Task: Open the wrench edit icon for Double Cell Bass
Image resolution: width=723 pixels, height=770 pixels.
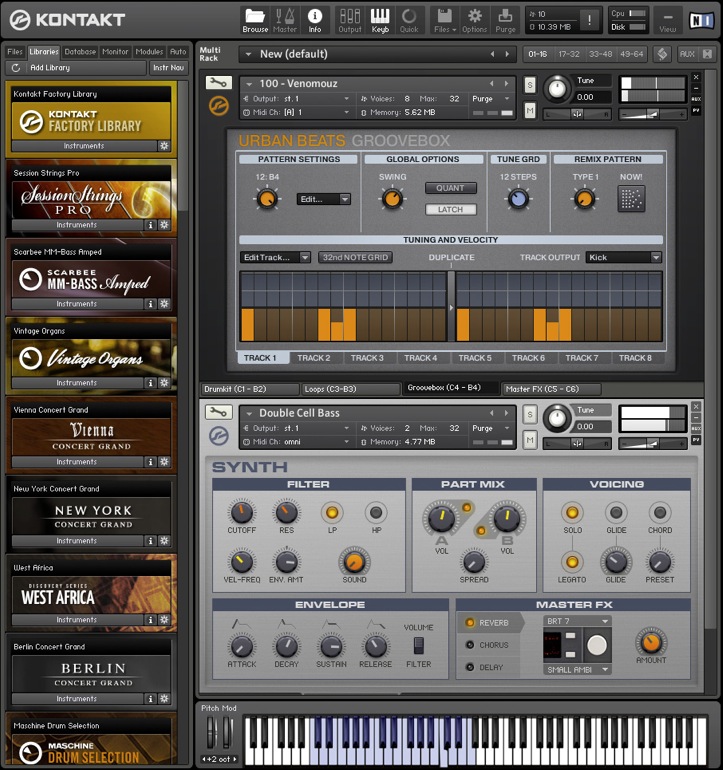Action: pyautogui.click(x=219, y=412)
